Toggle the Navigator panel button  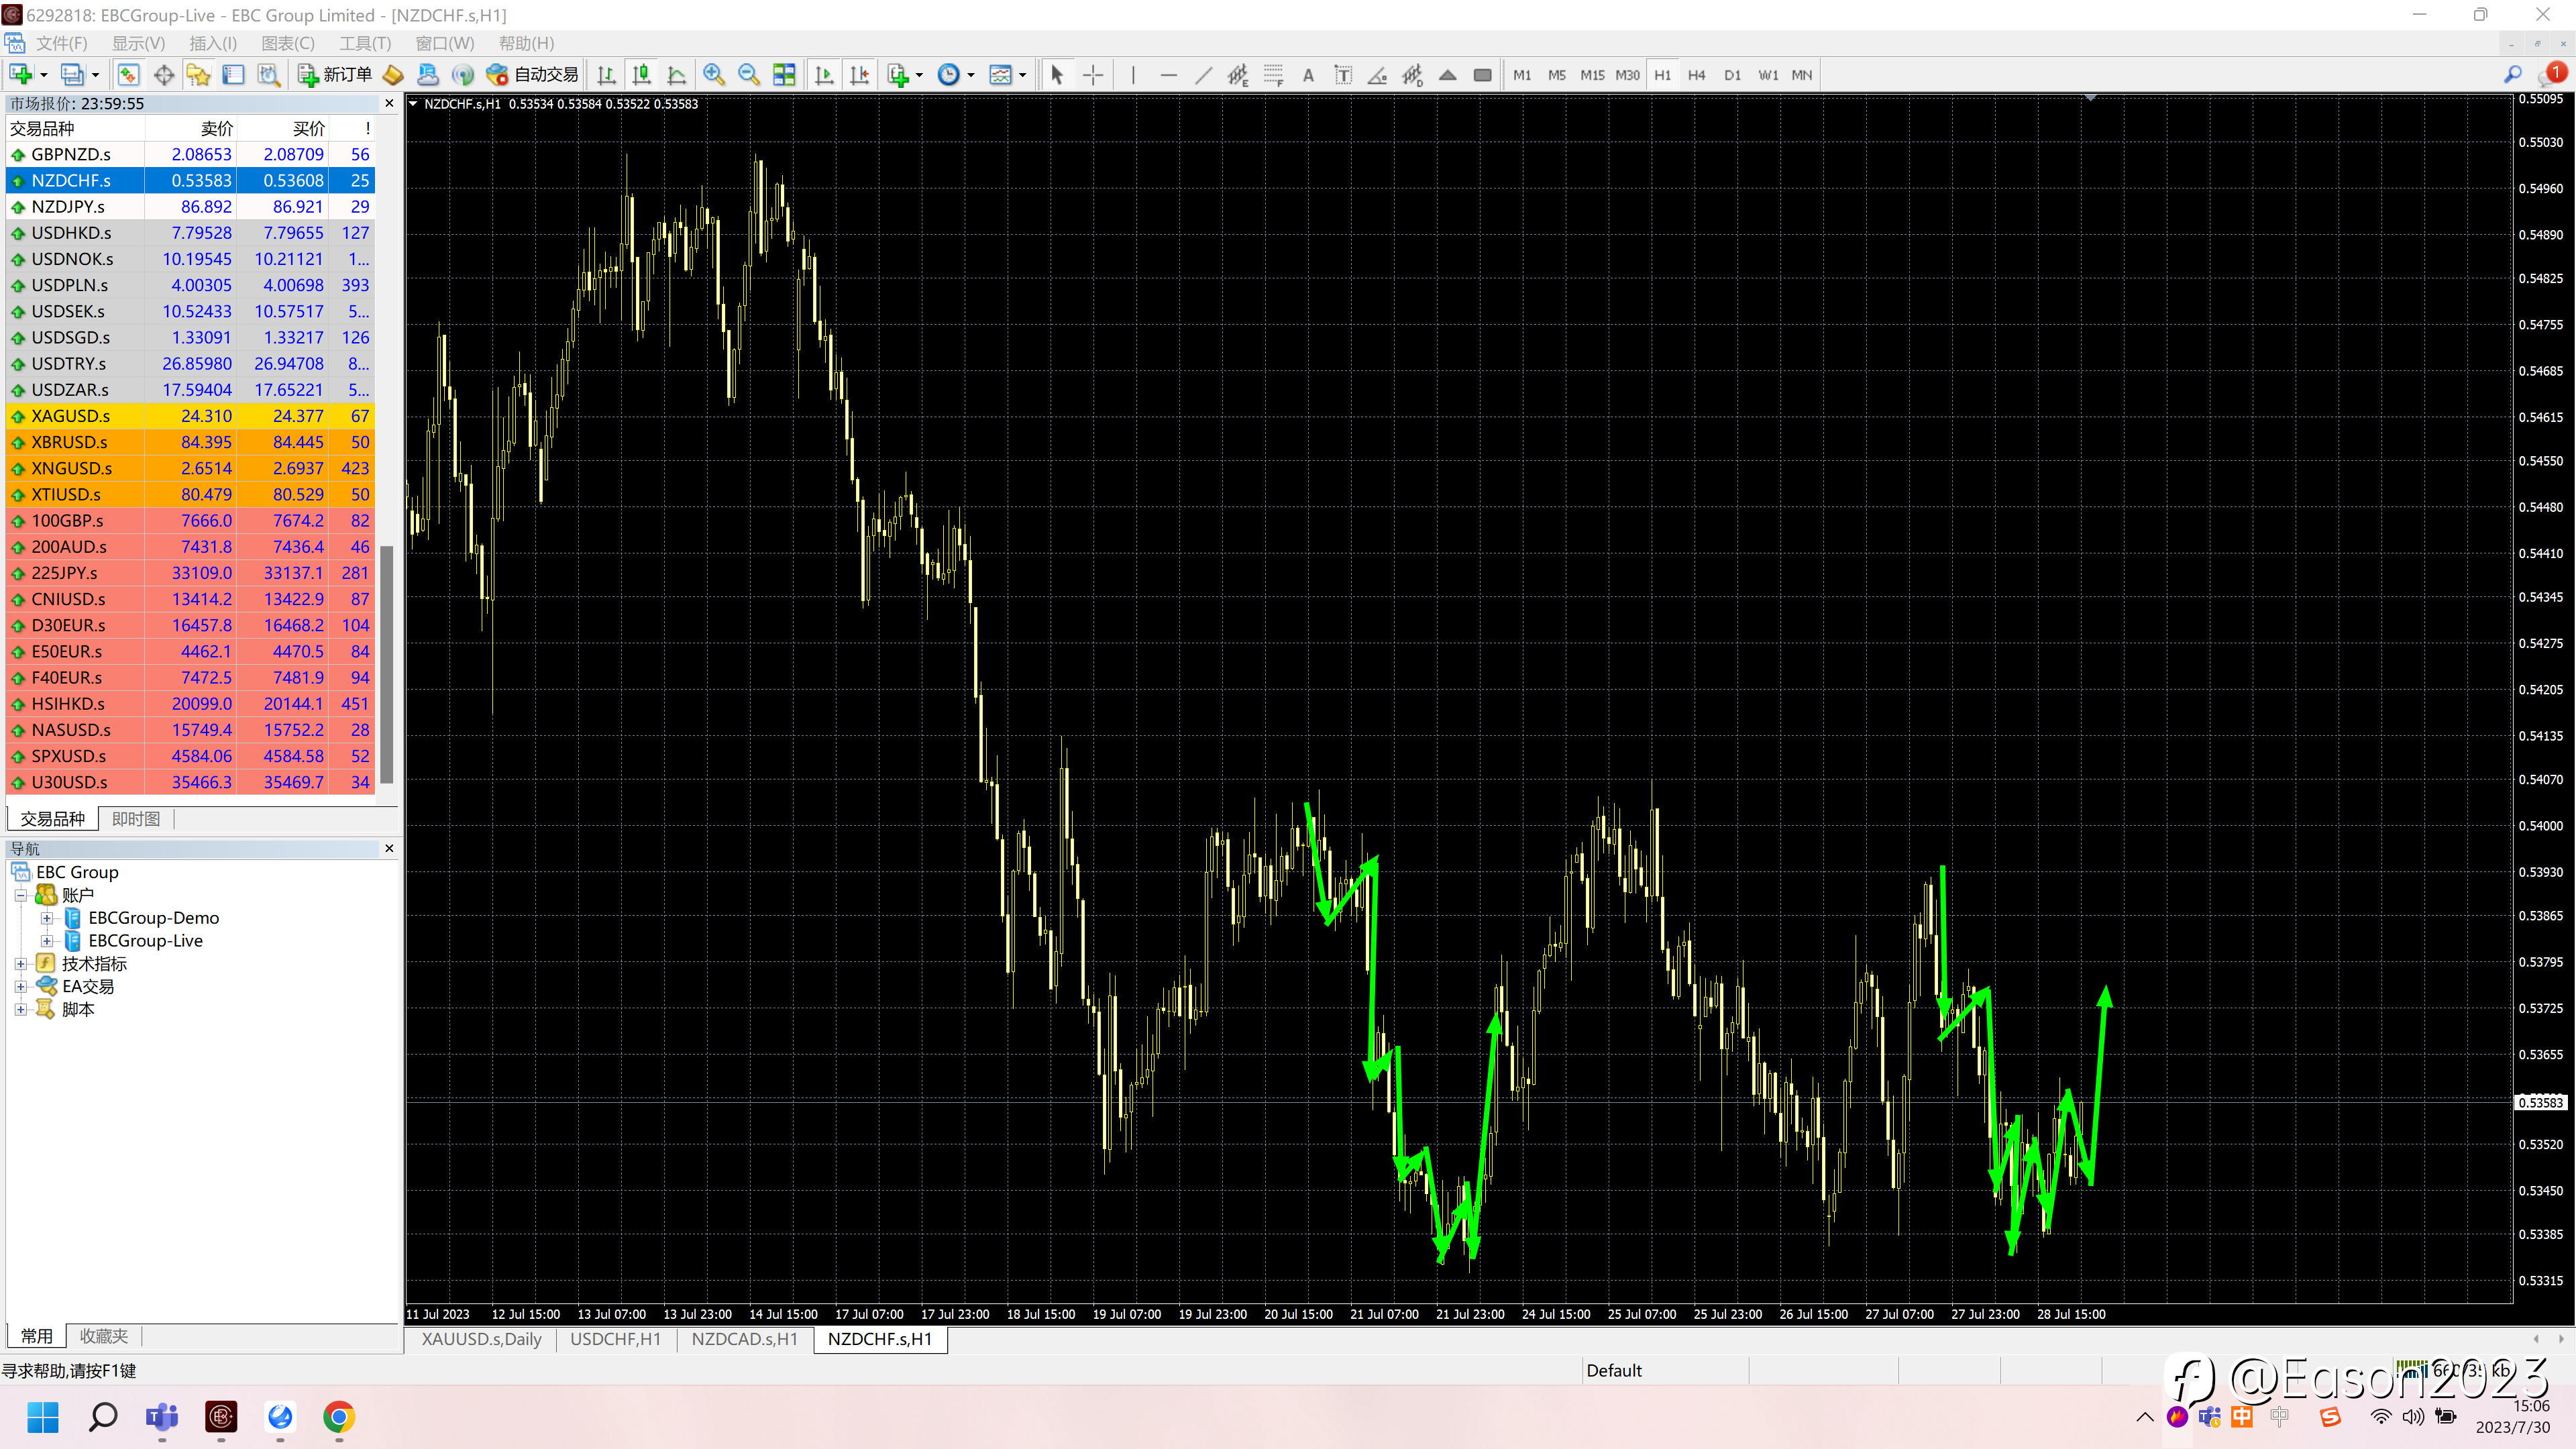coord(198,75)
